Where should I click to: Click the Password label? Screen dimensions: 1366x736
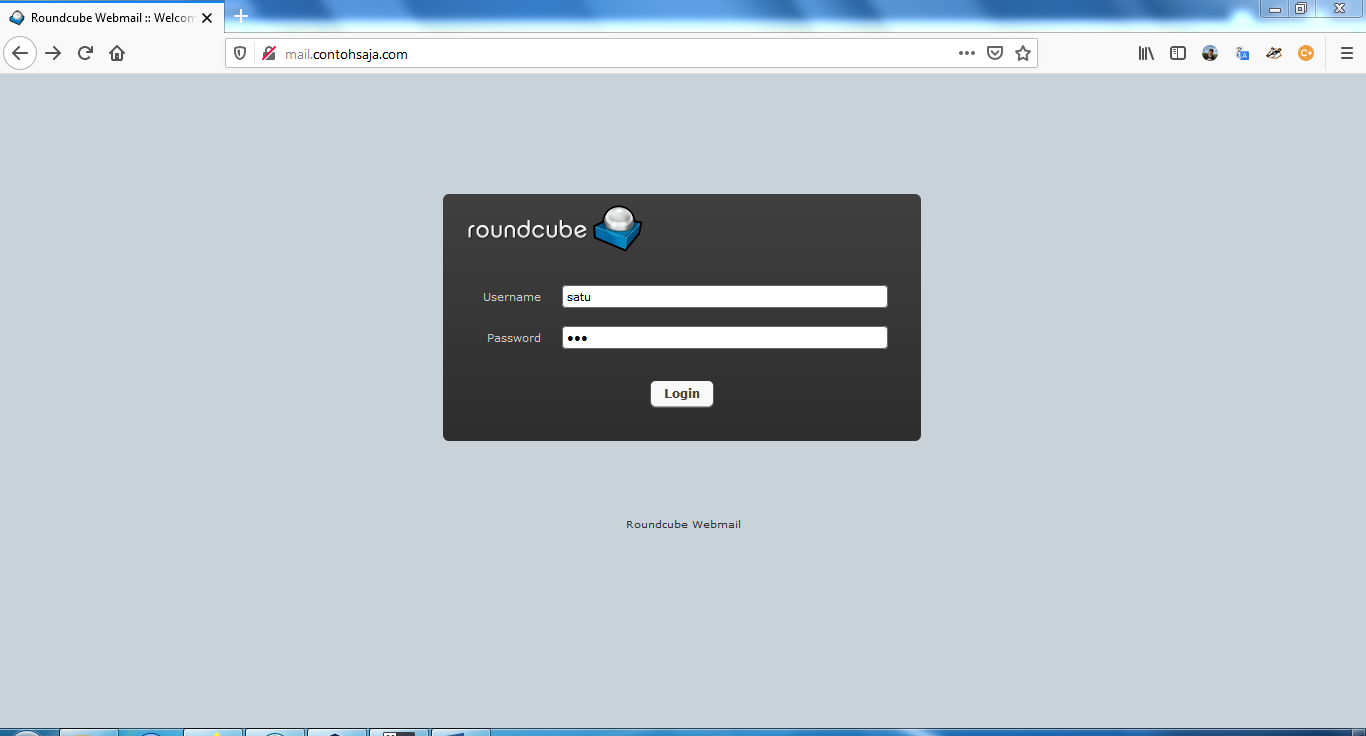point(514,338)
